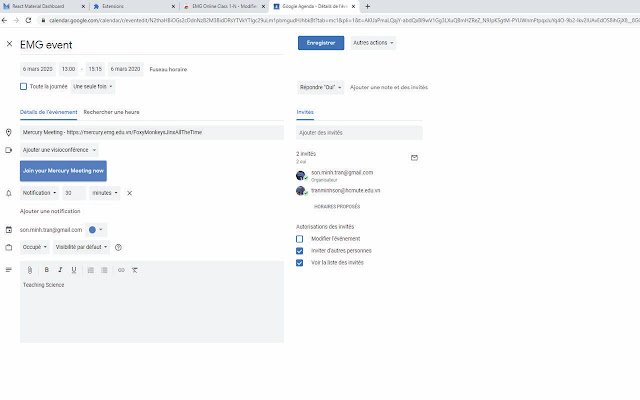Image resolution: width=640 pixels, height=400 pixels.
Task: Click the Teaching Science description text
Action: click(44, 285)
